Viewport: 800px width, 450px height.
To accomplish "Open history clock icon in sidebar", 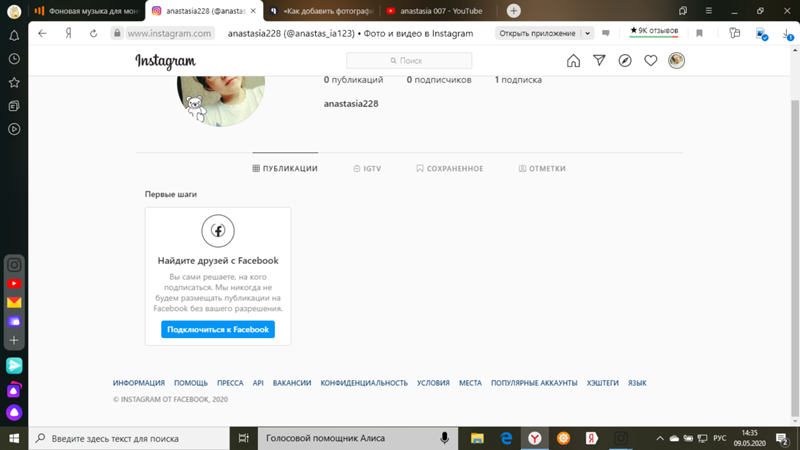I will [x=14, y=59].
